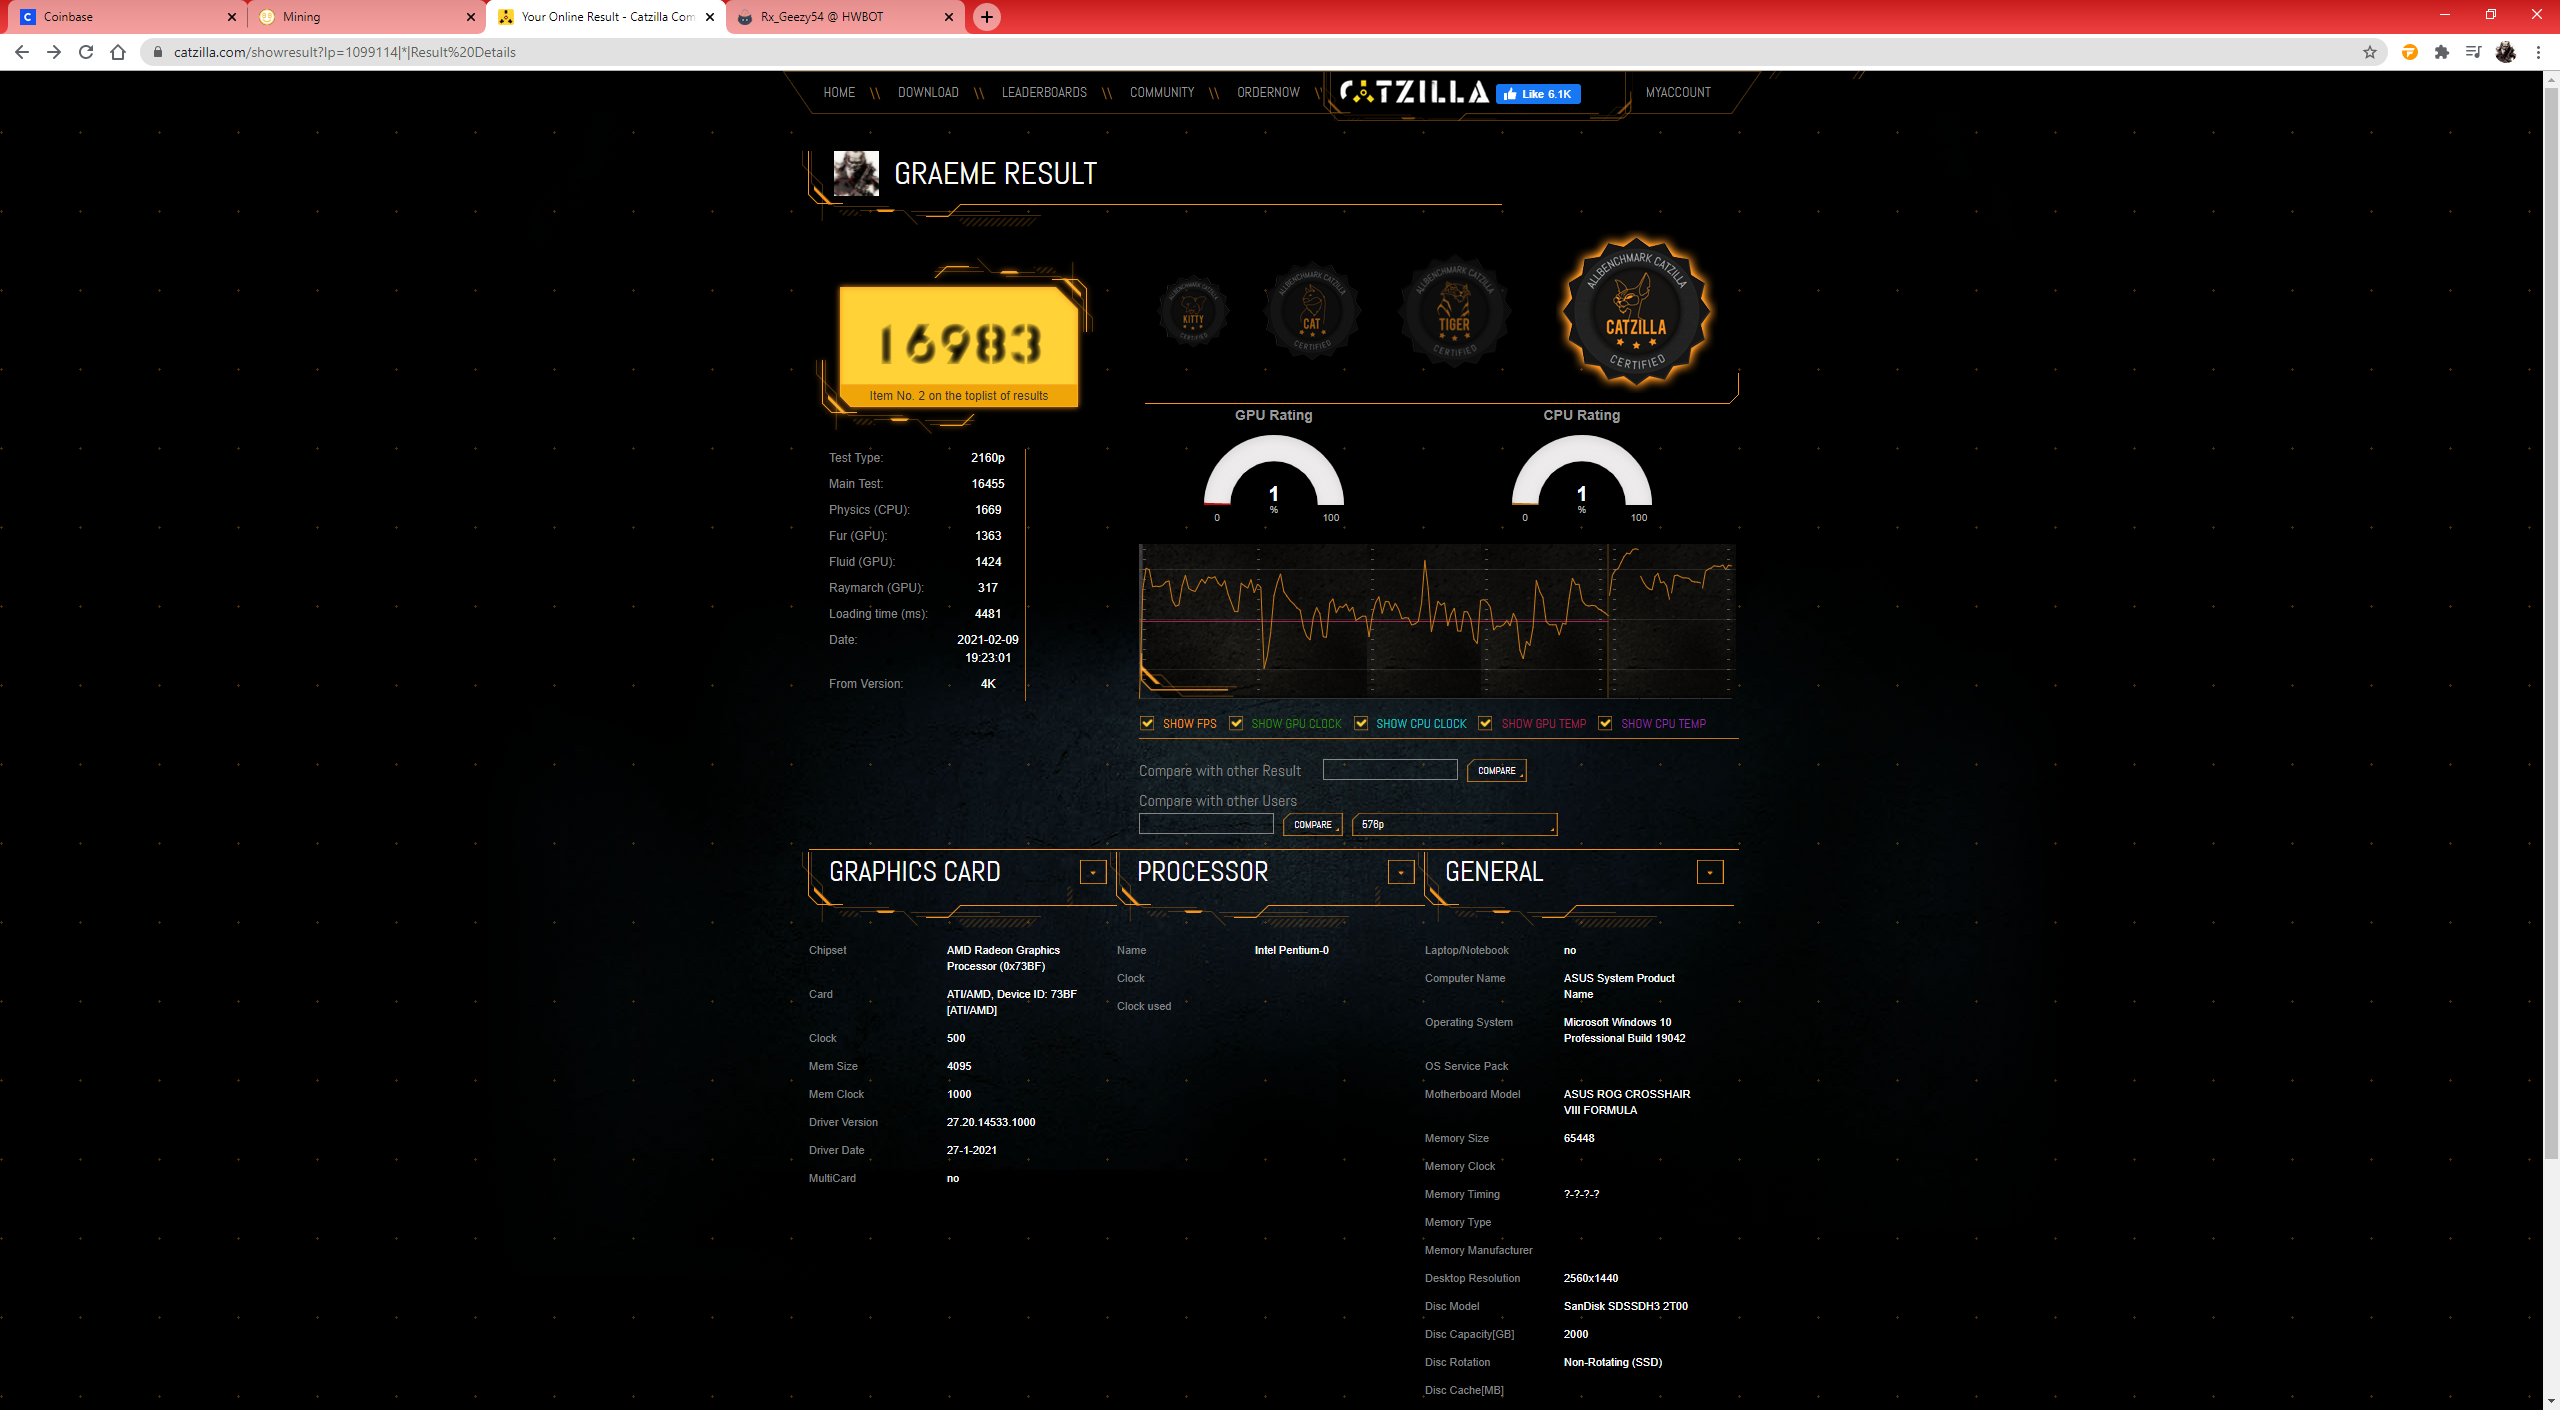The image size is (2560, 1410).
Task: Toggle Show GPU Temp checkbox
Action: [1485, 723]
